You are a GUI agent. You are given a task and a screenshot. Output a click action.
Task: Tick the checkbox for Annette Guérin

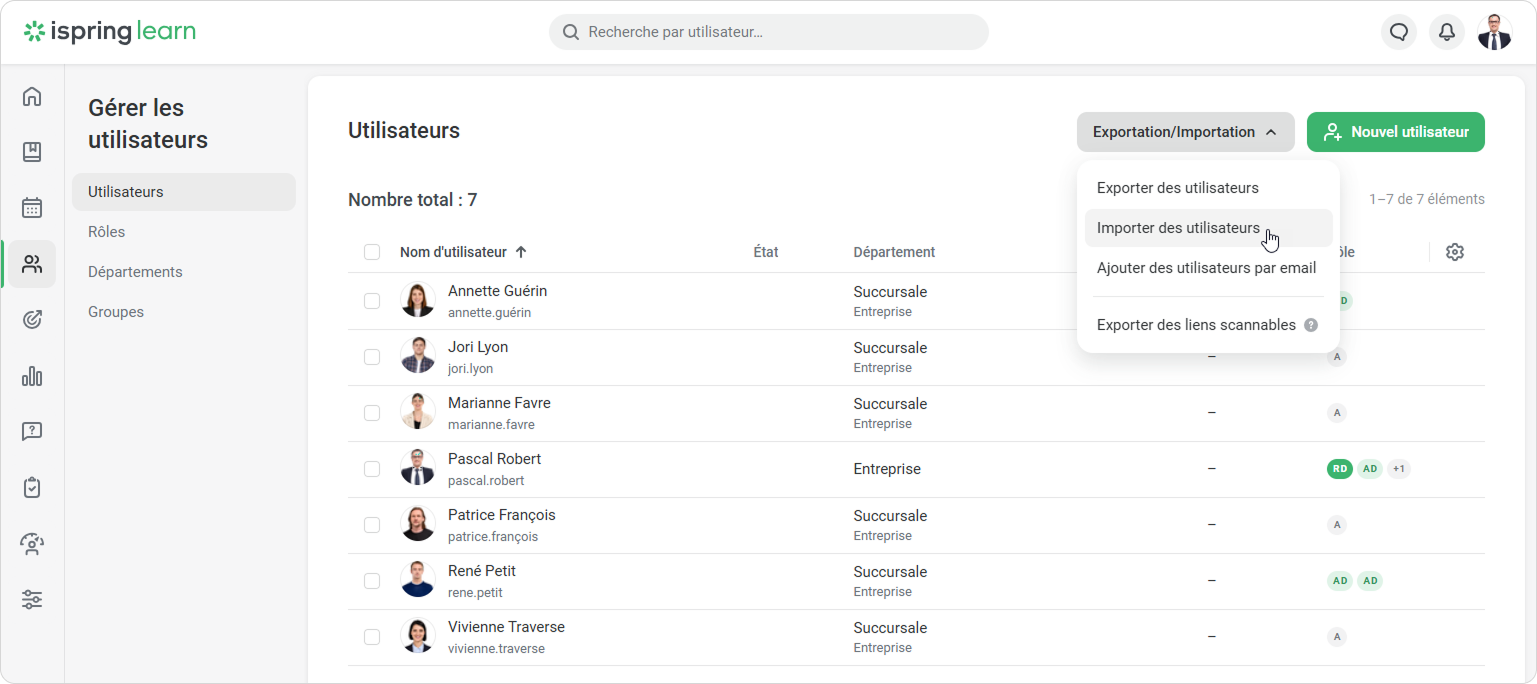pyautogui.click(x=372, y=301)
